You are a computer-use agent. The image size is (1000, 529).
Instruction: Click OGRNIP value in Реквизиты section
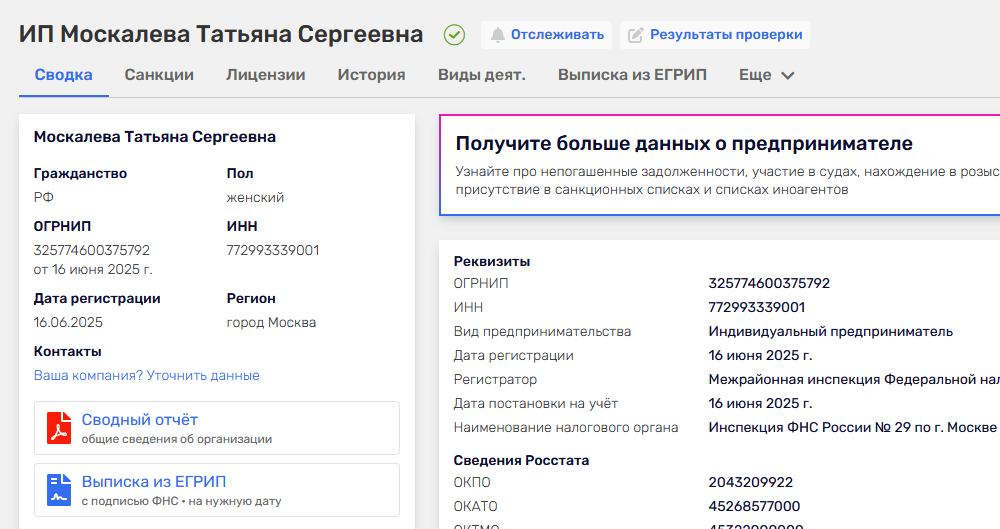coord(769,283)
